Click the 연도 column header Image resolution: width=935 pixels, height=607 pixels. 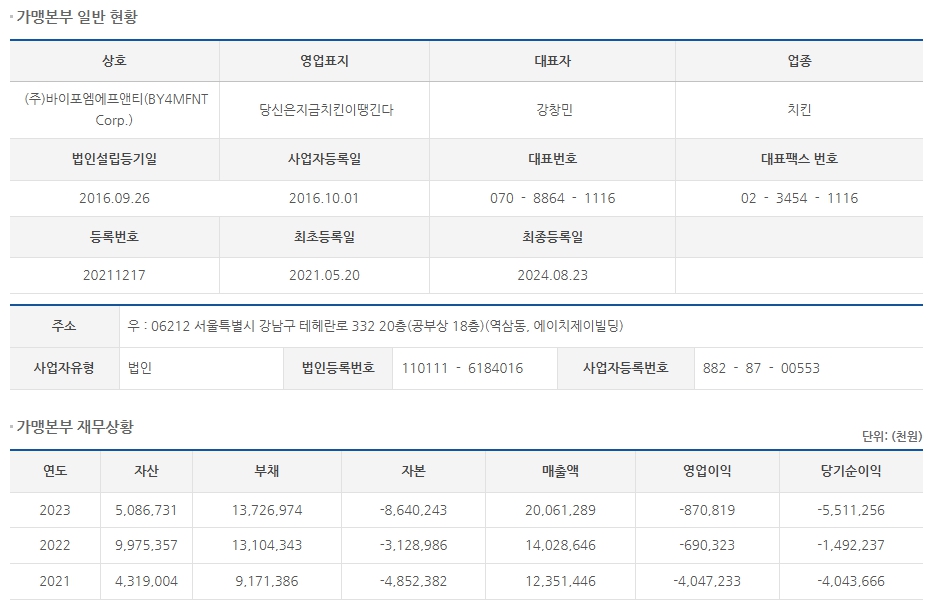[55, 471]
